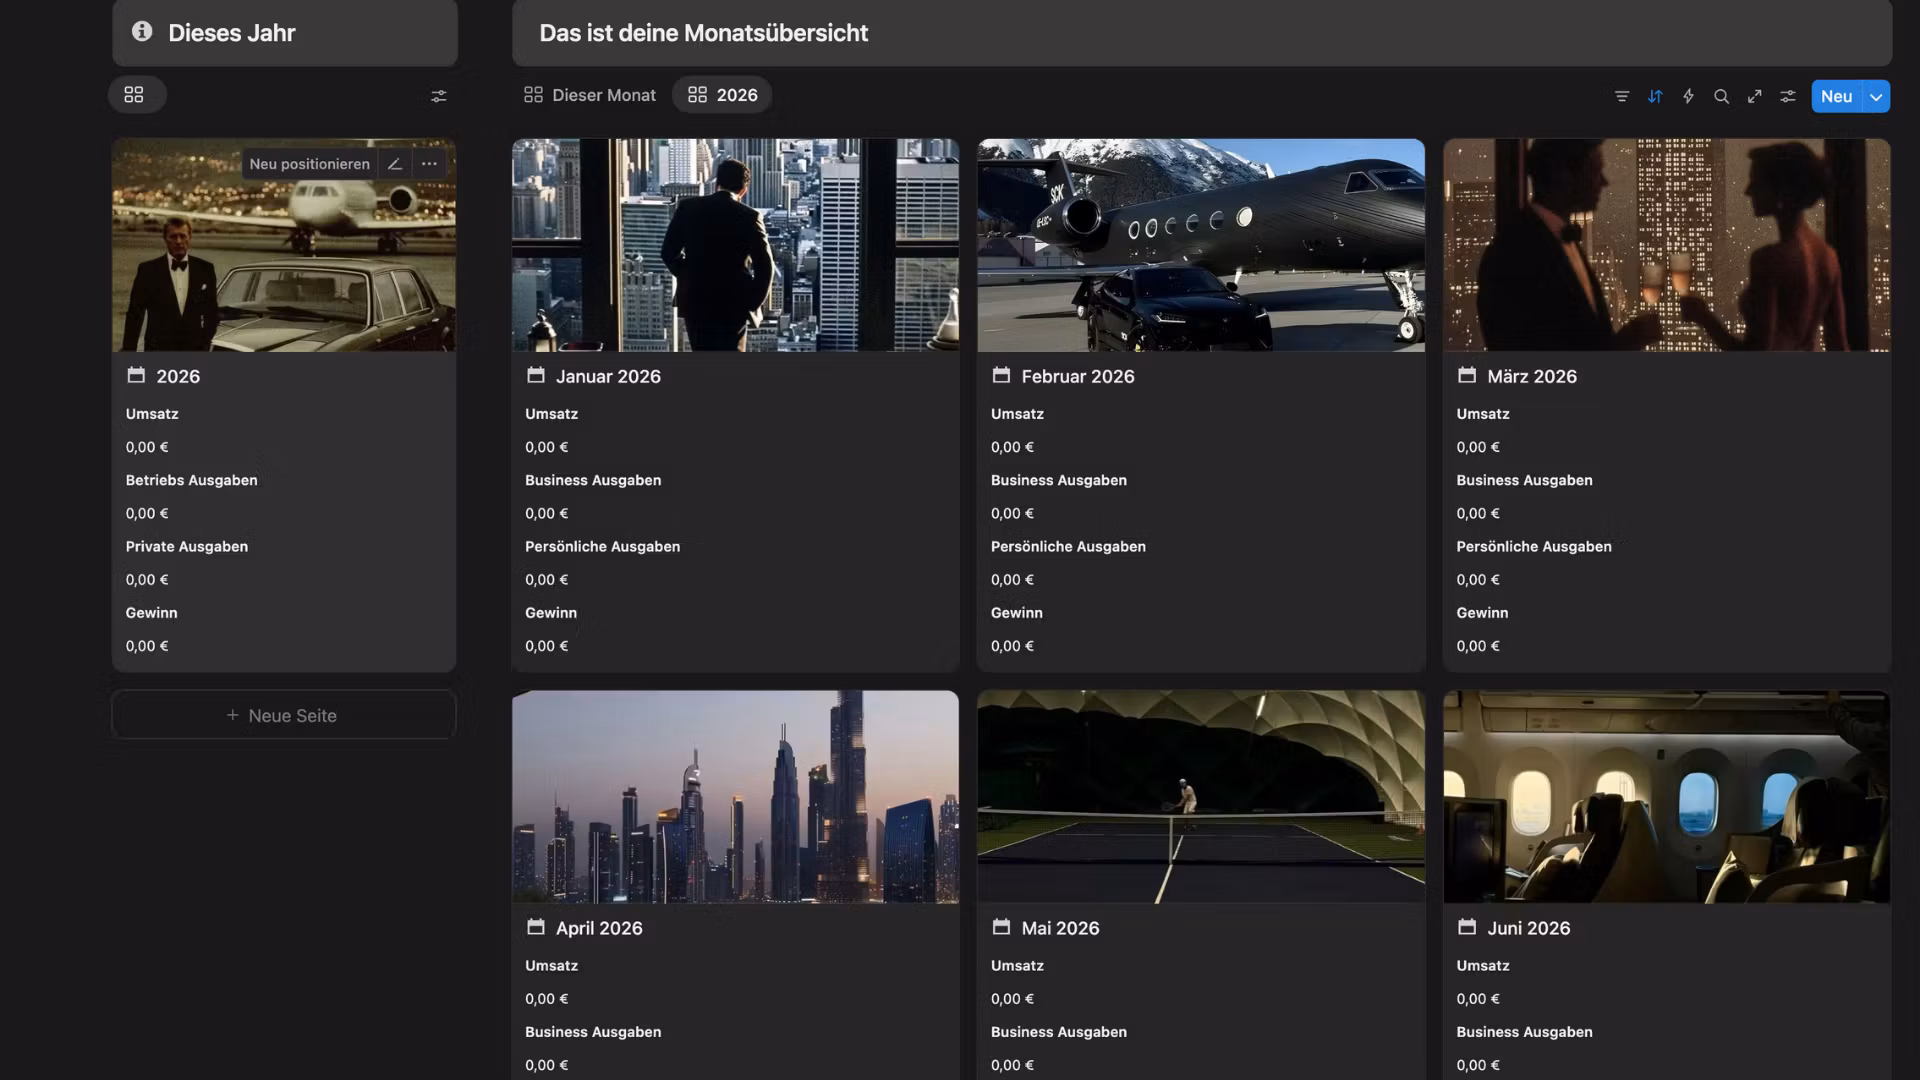Open view settings icon beside Neu button
The image size is (1920, 1080).
[1787, 96]
